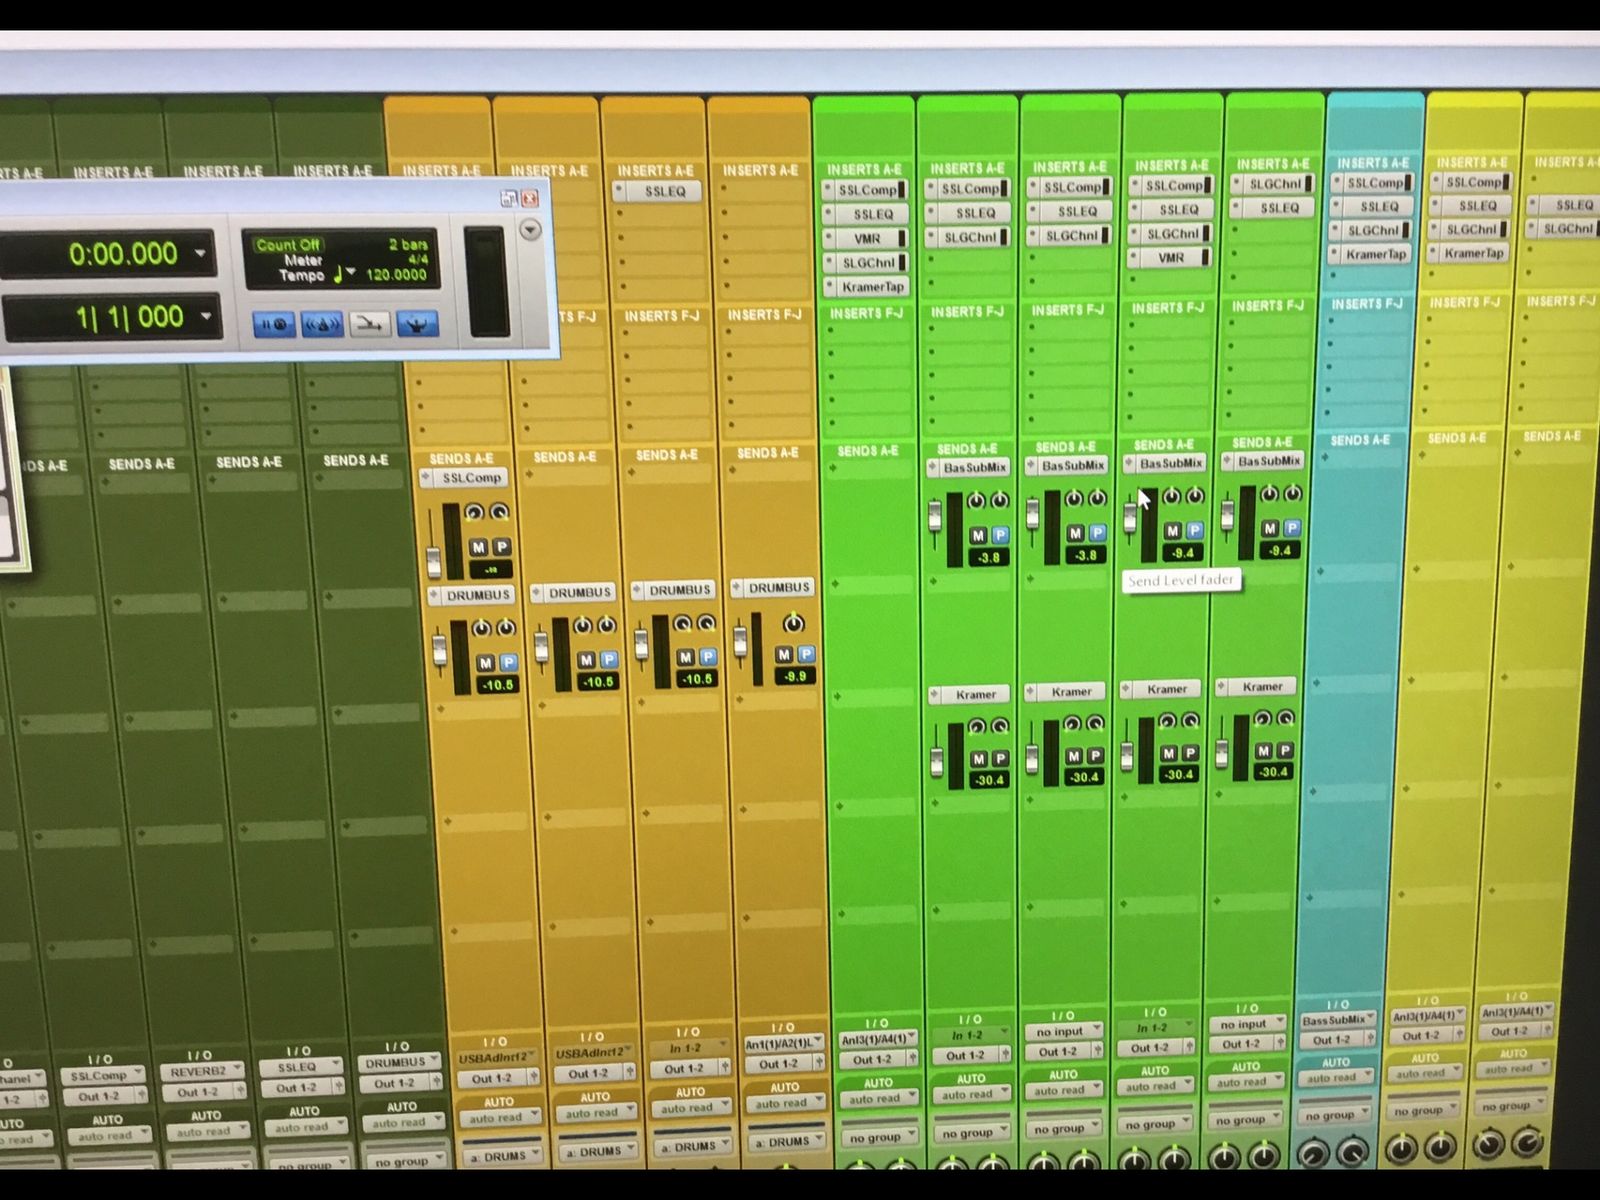Click the MIDI Merge button in transport
Image resolution: width=1600 pixels, height=1200 pixels.
pos(369,324)
